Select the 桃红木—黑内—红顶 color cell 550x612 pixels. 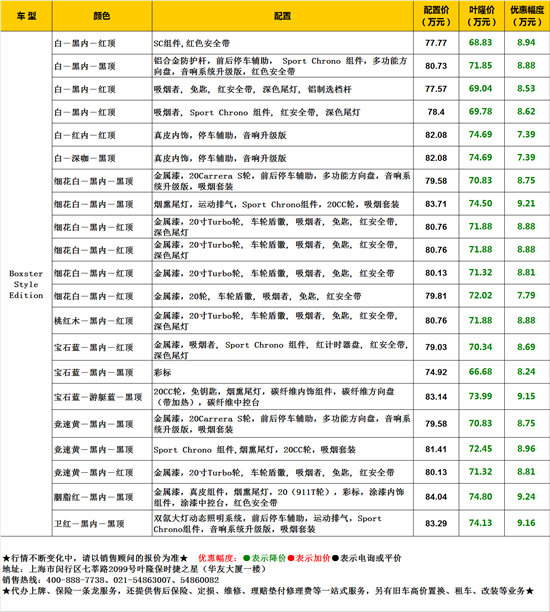click(102, 320)
